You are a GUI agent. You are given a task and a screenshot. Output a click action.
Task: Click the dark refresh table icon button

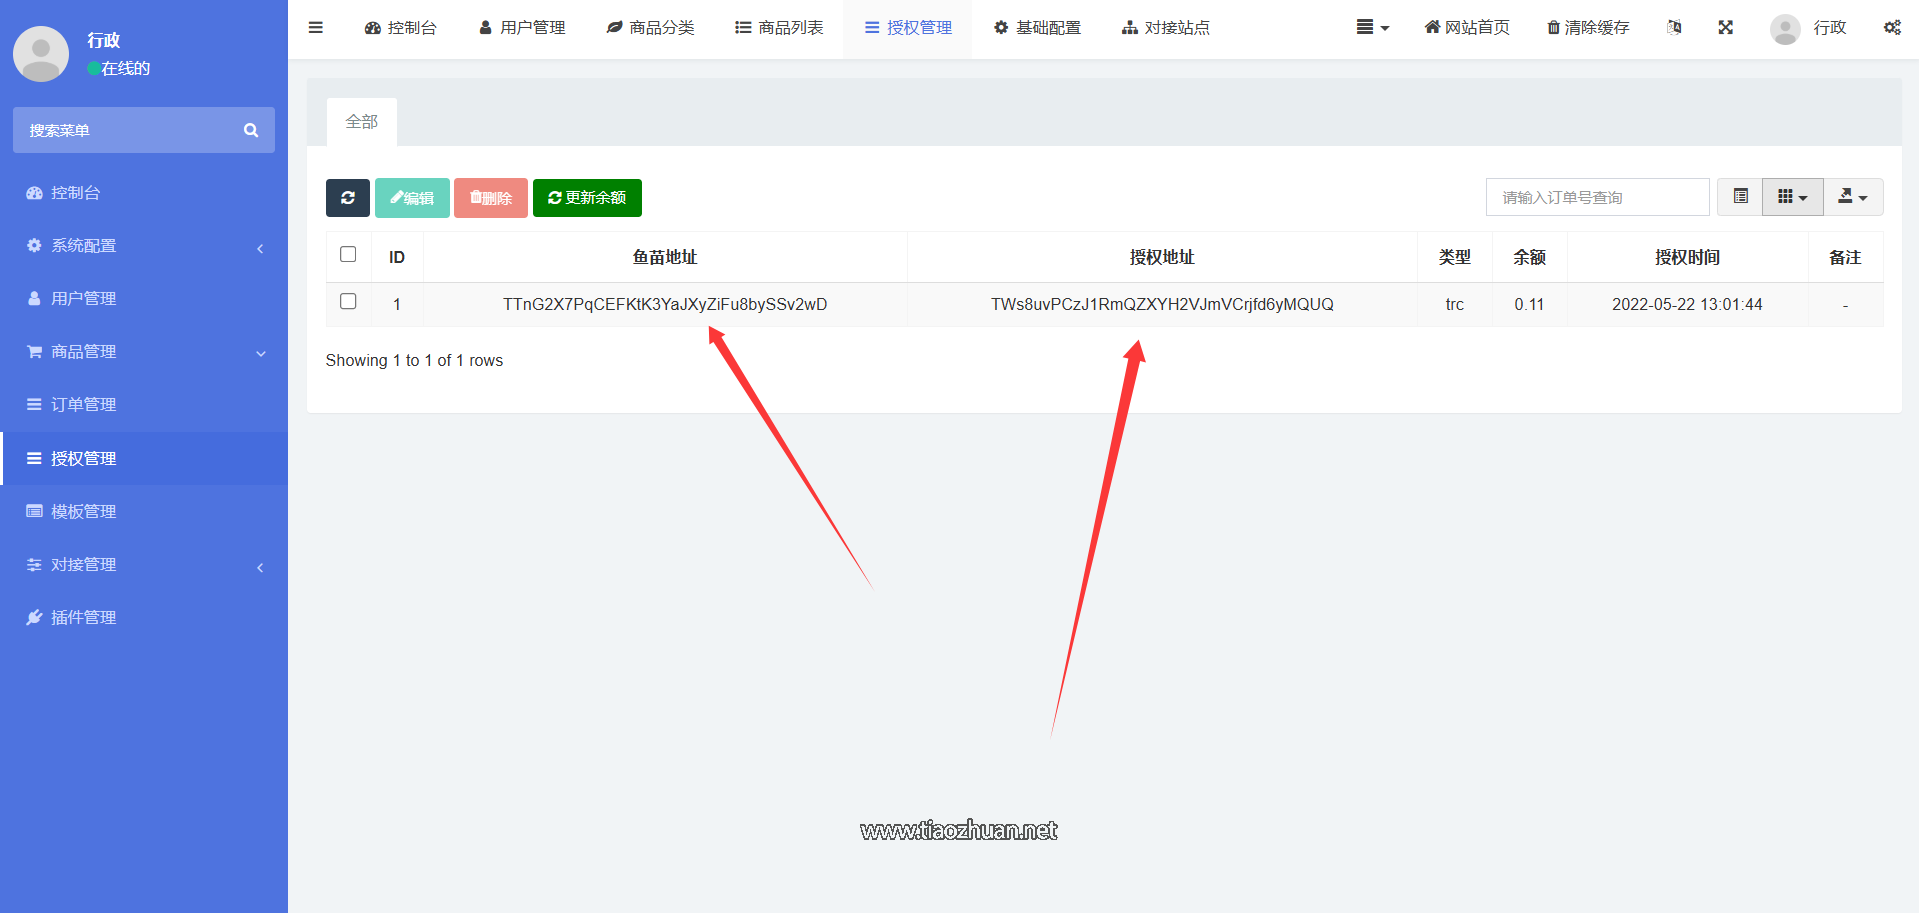[x=347, y=198]
